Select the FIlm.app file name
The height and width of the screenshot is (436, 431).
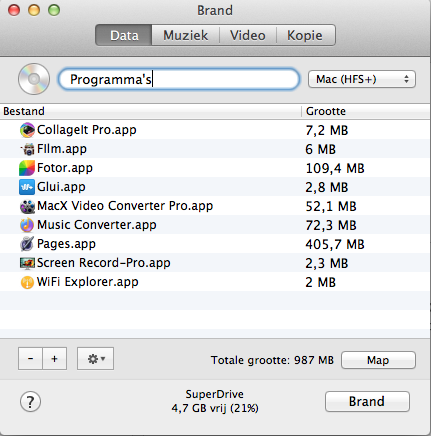tap(62, 149)
